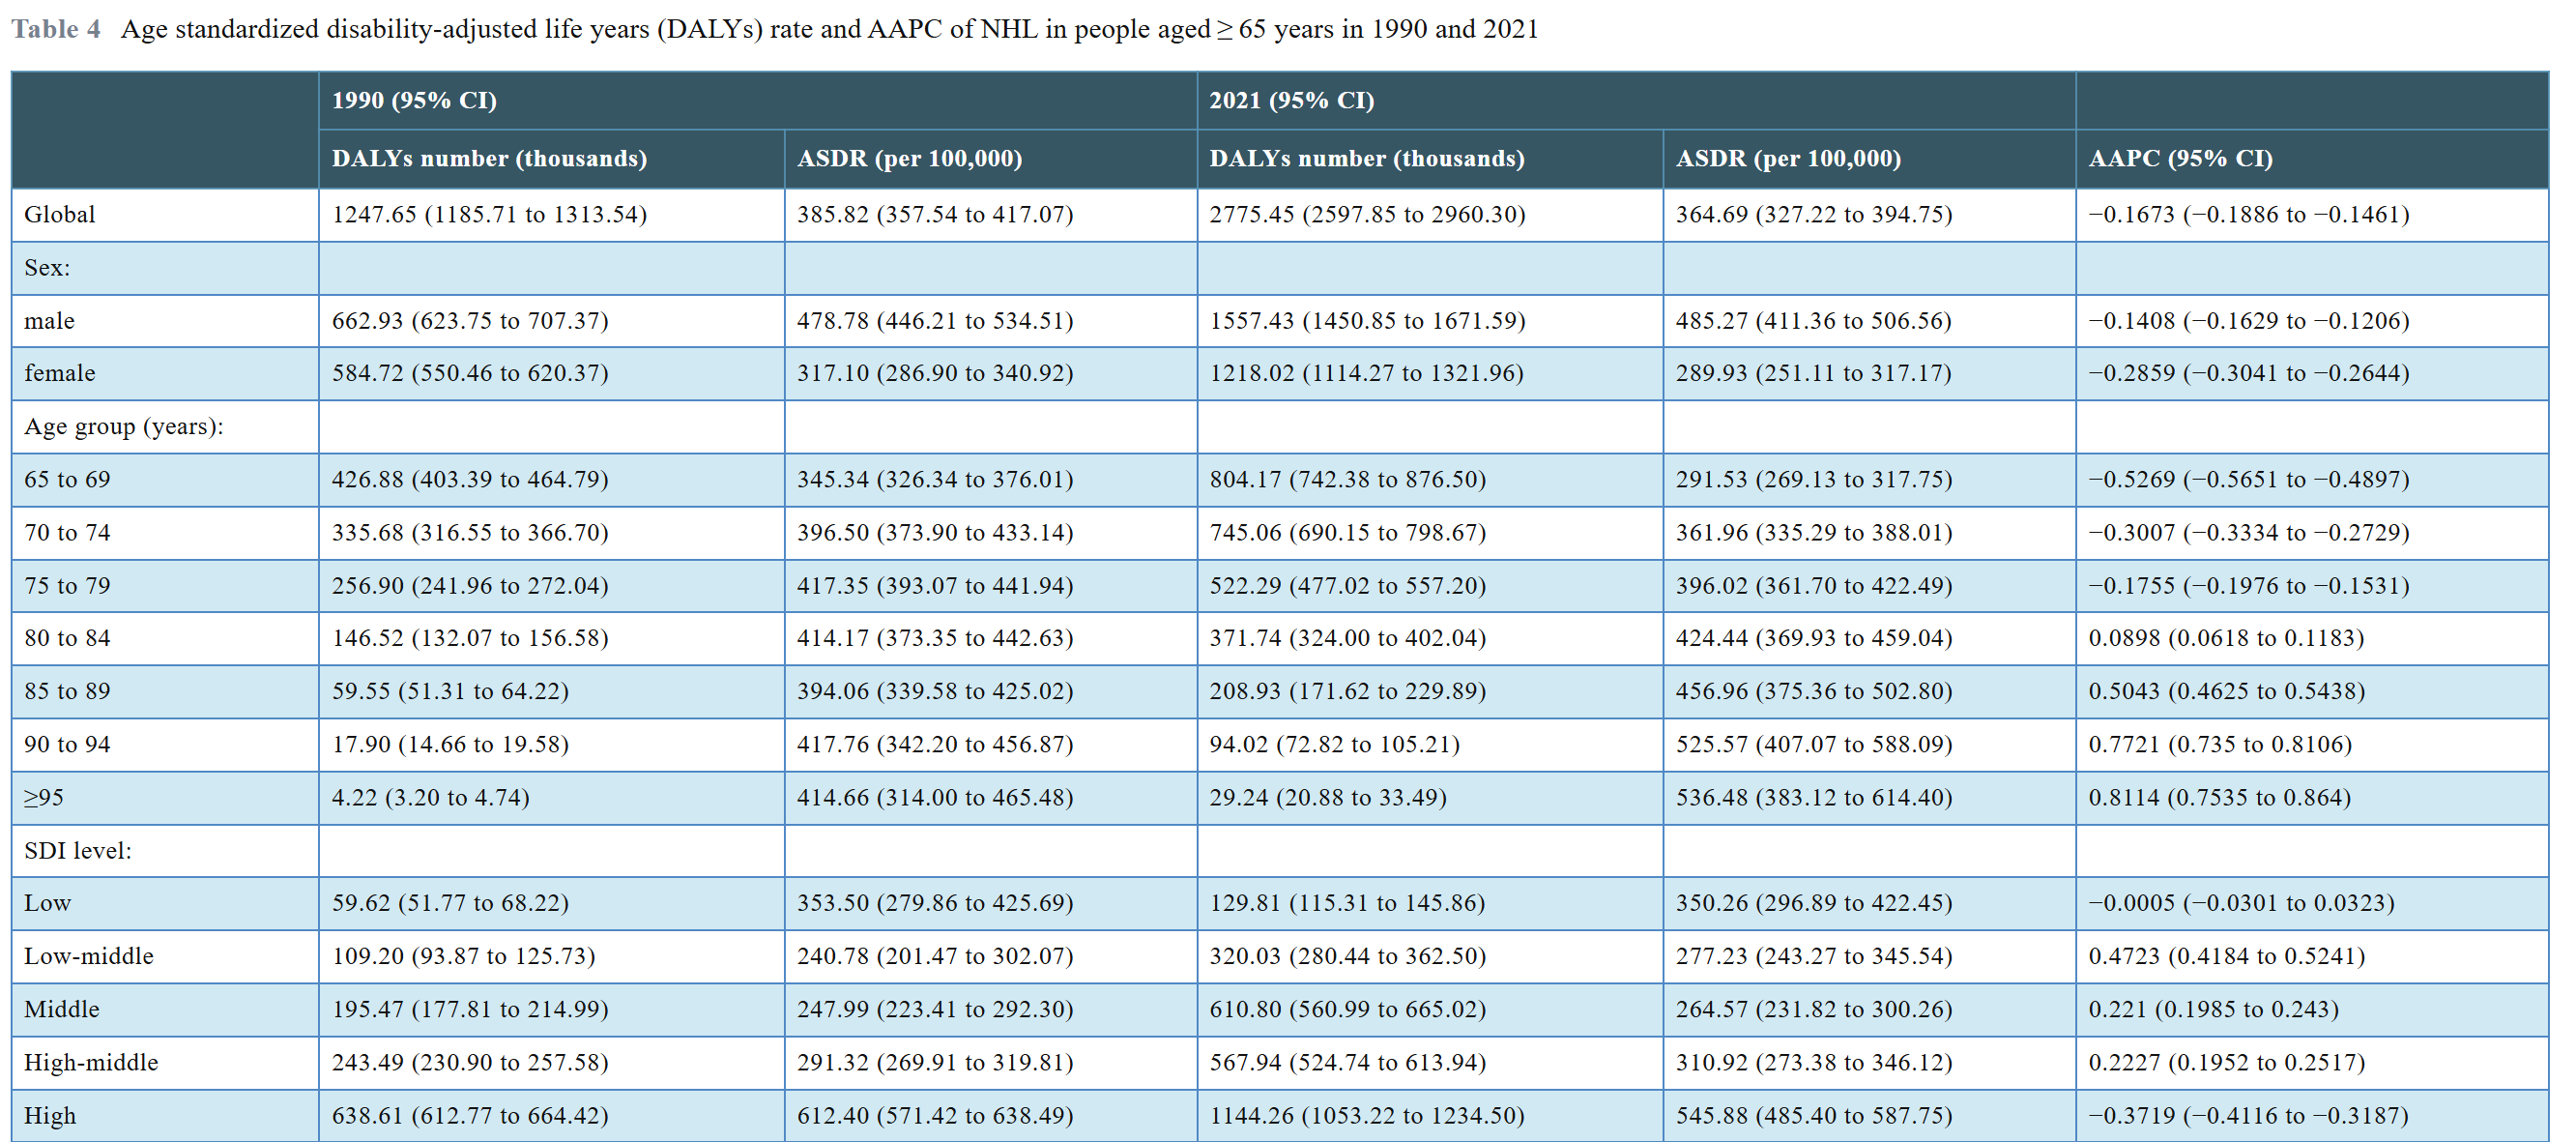The height and width of the screenshot is (1142, 2576).
Task: Click the Sex: section row label
Action: click(x=47, y=268)
